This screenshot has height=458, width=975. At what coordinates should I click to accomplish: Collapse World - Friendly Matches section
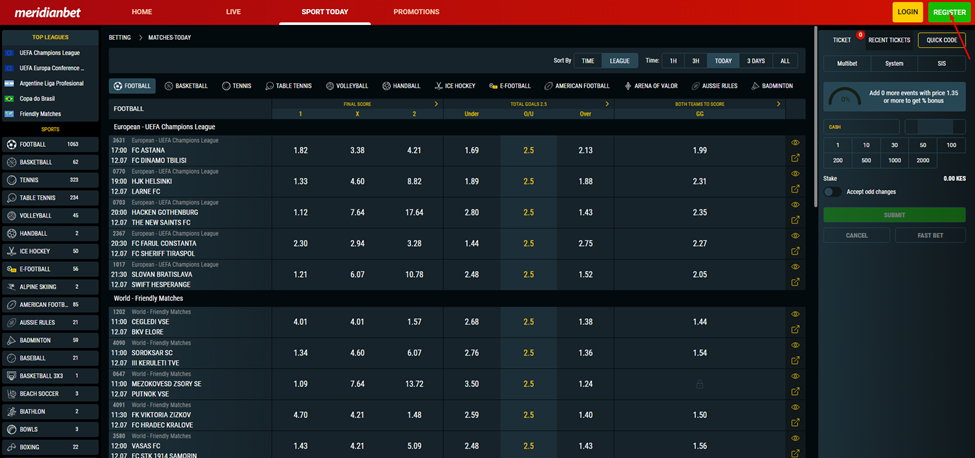coord(457,298)
